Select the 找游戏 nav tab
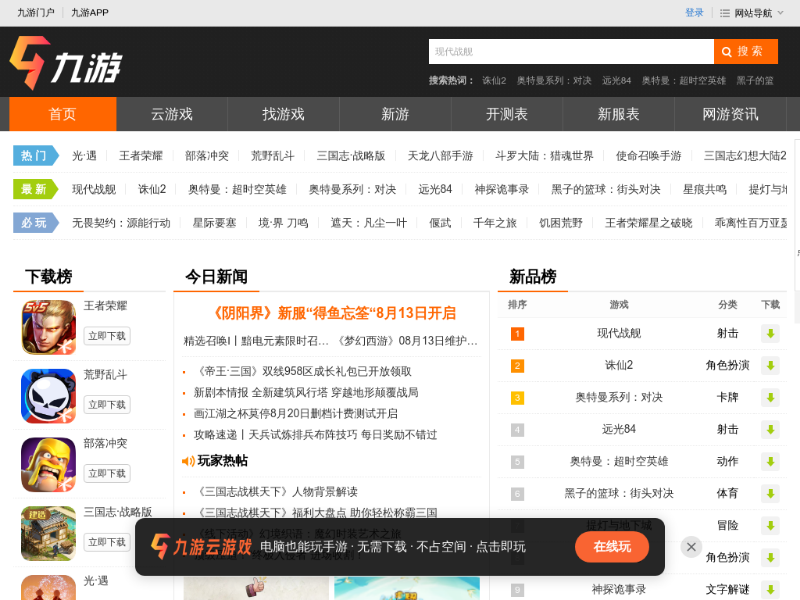800x600 pixels. coord(283,114)
